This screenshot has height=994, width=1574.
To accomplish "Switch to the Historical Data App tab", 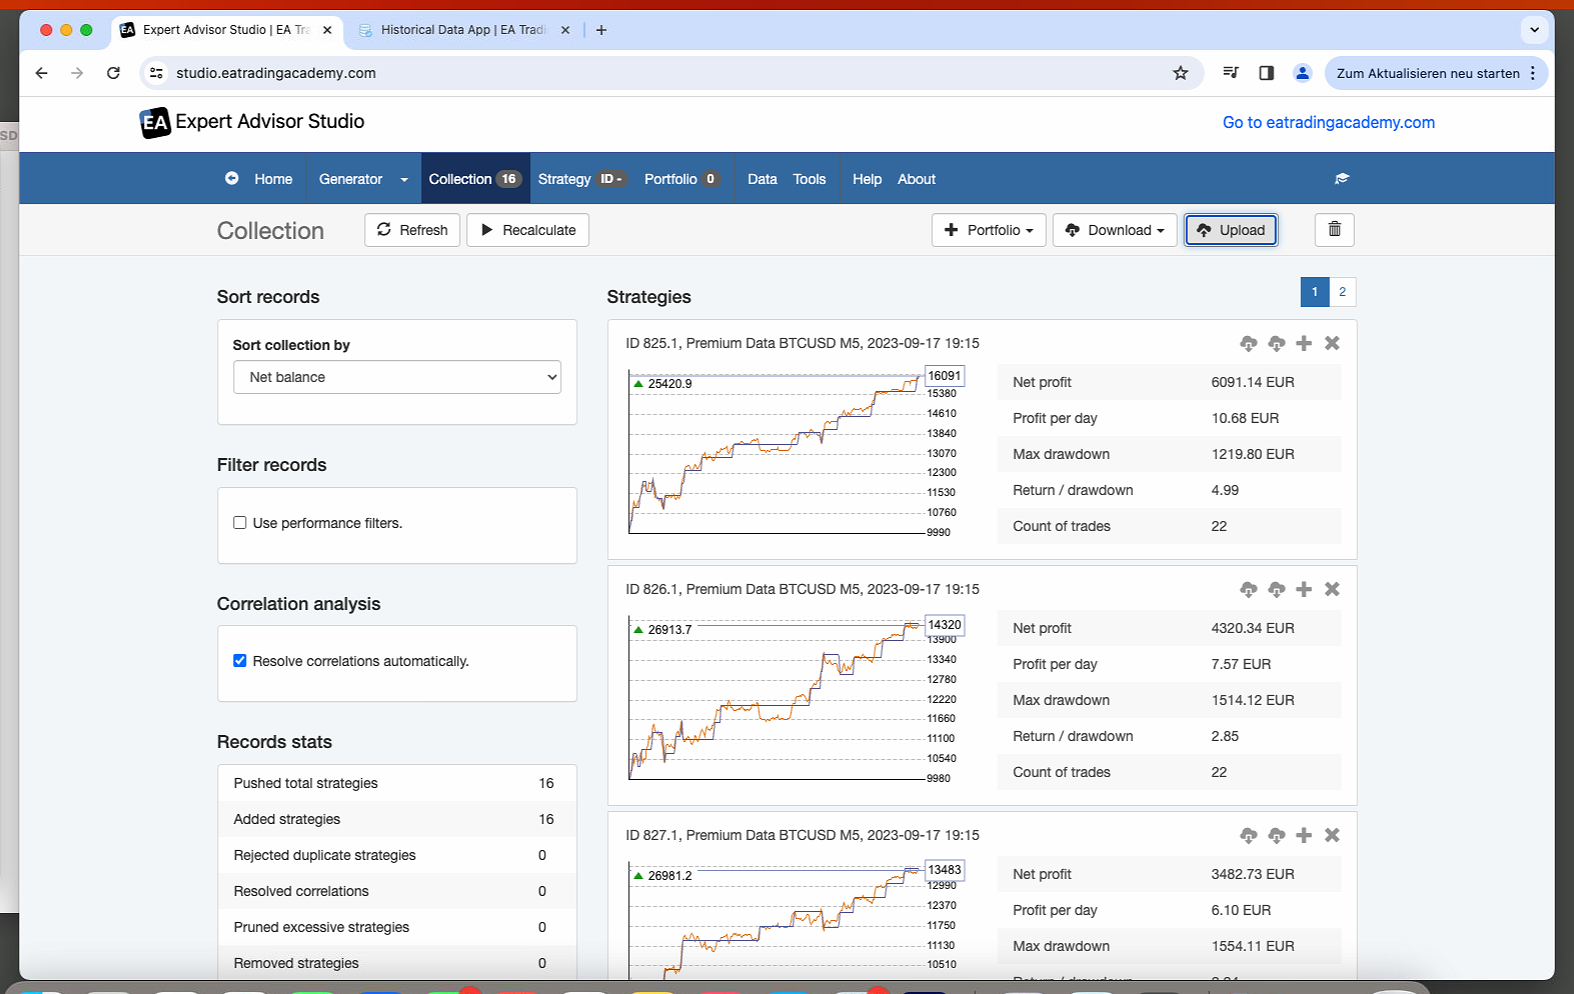I will [x=463, y=30].
